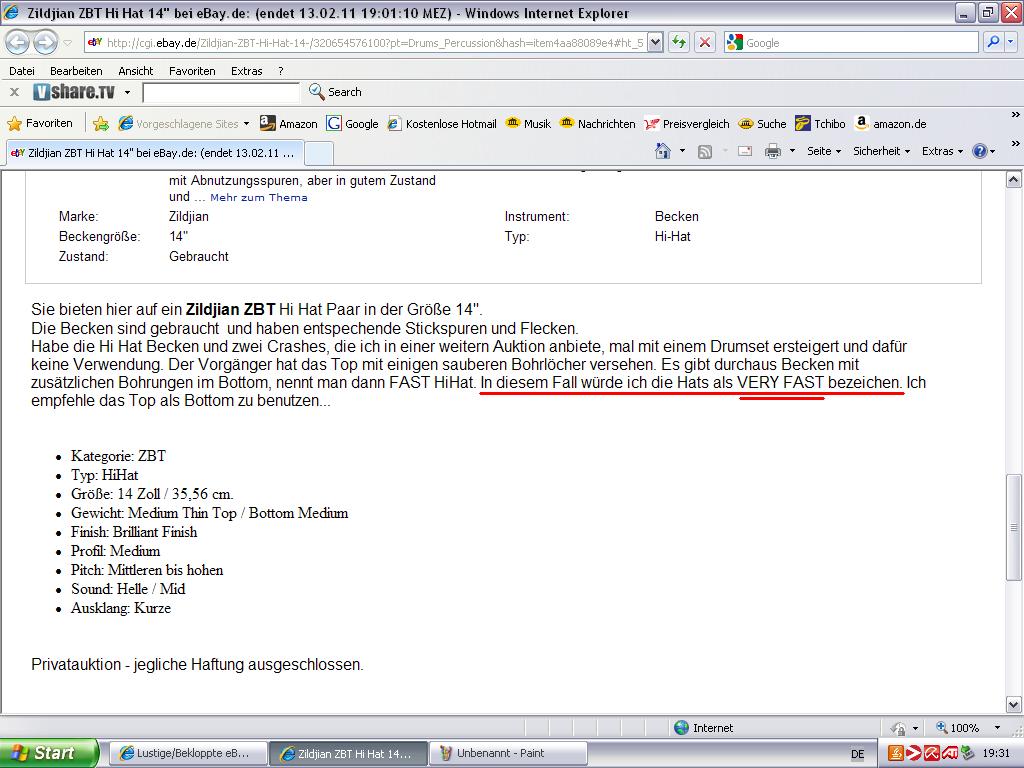
Task: Print the page with the printer icon
Action: coord(773,152)
